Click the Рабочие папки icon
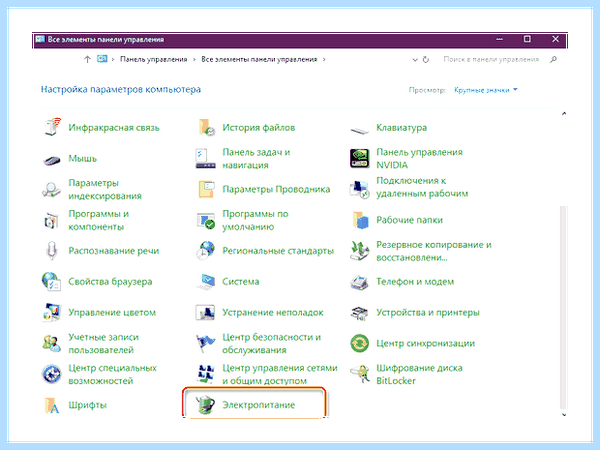Image resolution: width=600 pixels, height=450 pixels. click(360, 220)
